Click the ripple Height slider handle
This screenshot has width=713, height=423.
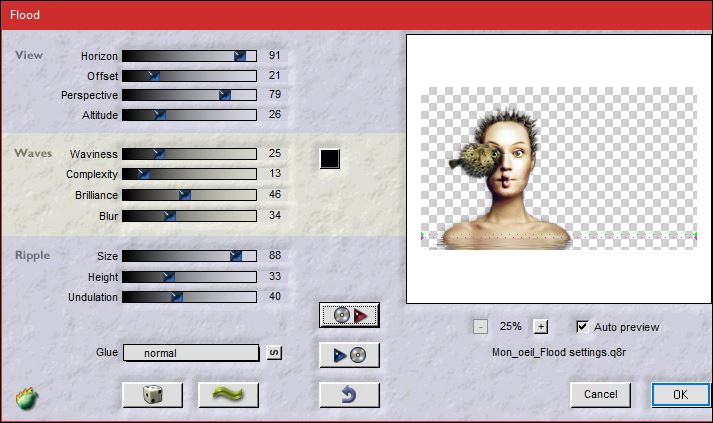tap(168, 277)
